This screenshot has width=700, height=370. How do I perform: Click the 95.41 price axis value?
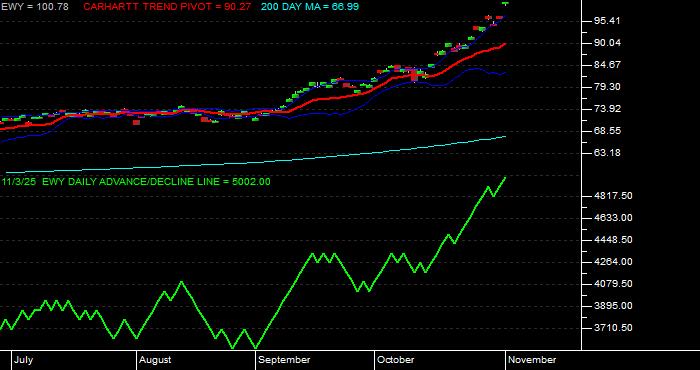tap(607, 21)
